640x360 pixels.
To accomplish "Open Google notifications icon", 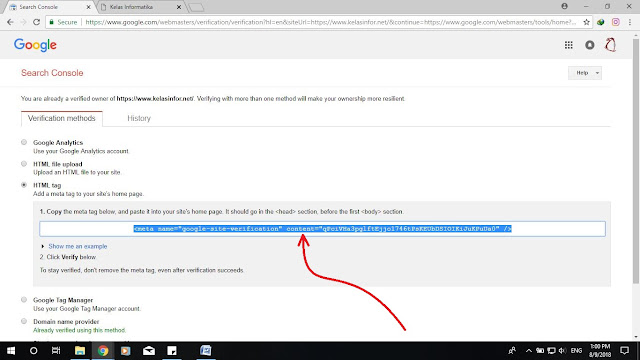I will click(590, 45).
